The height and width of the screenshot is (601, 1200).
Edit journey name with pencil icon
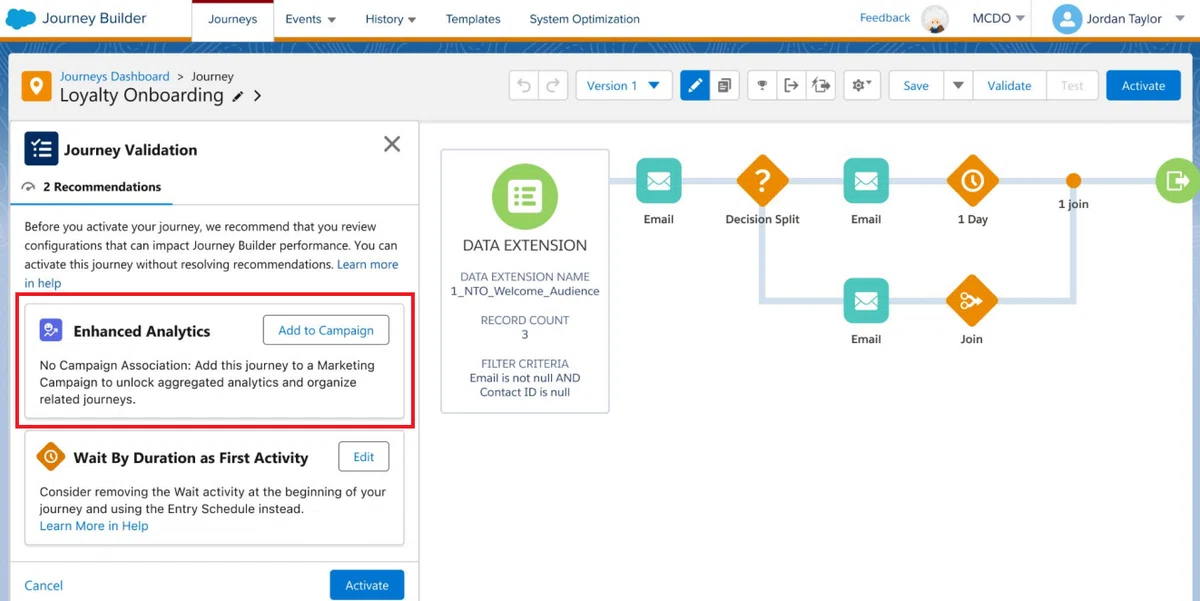238,97
